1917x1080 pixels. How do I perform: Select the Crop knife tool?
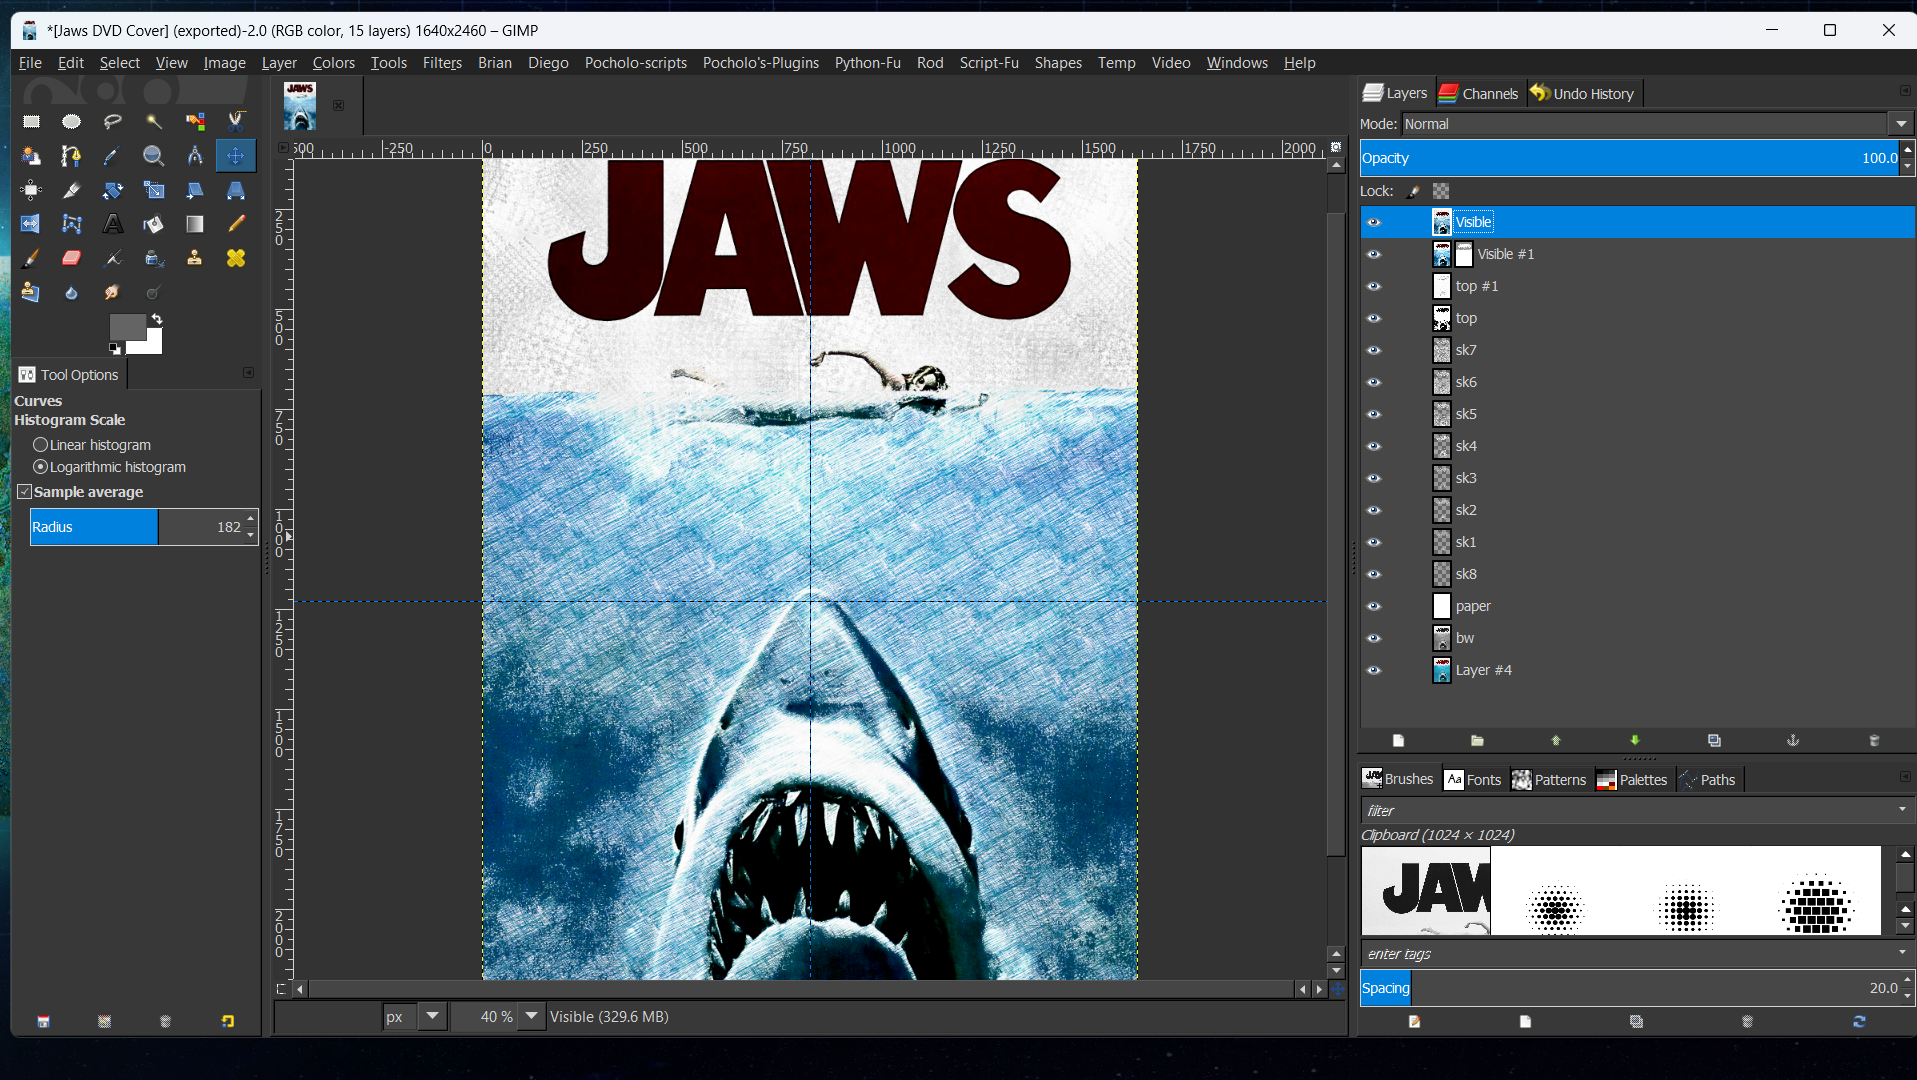point(71,190)
